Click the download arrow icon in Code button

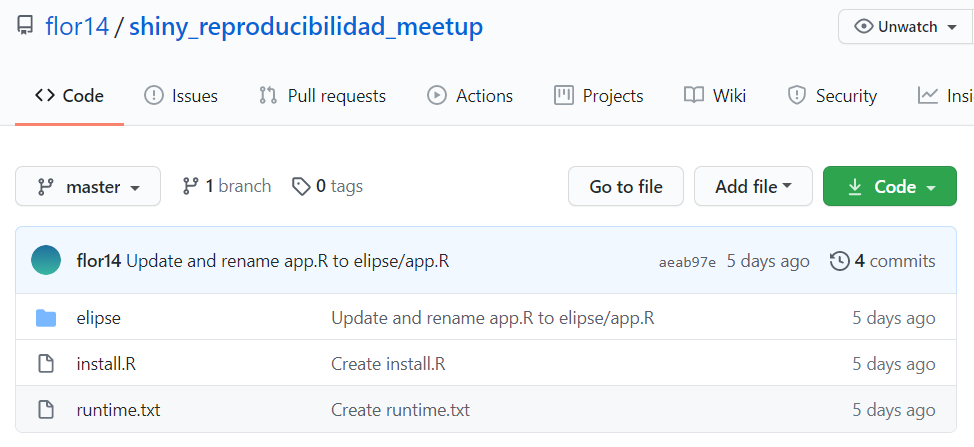(855, 186)
